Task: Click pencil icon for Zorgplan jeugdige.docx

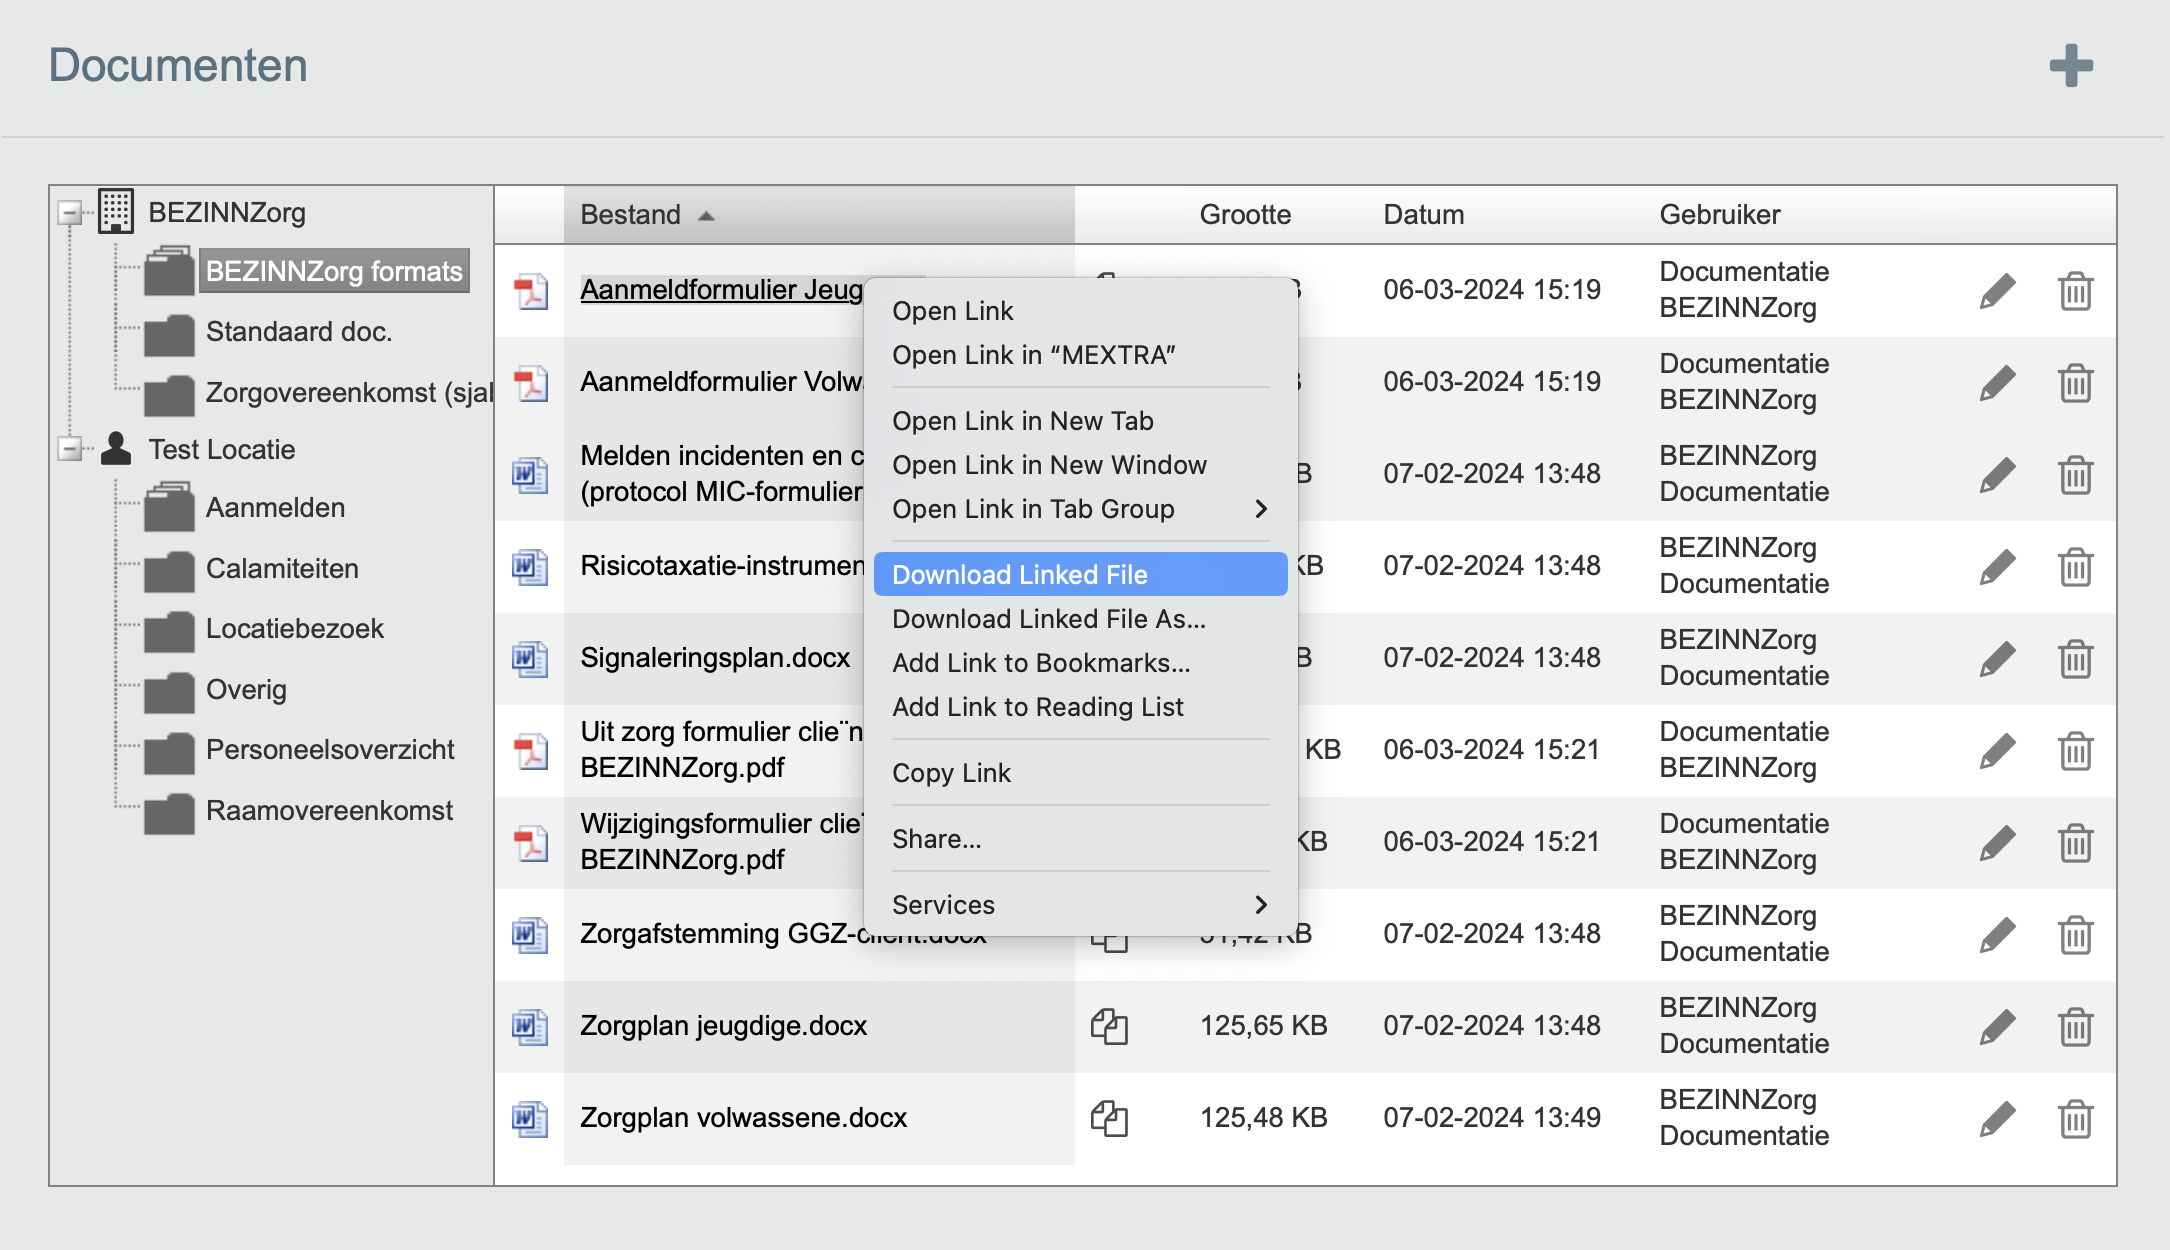Action: pyautogui.click(x=1997, y=1026)
